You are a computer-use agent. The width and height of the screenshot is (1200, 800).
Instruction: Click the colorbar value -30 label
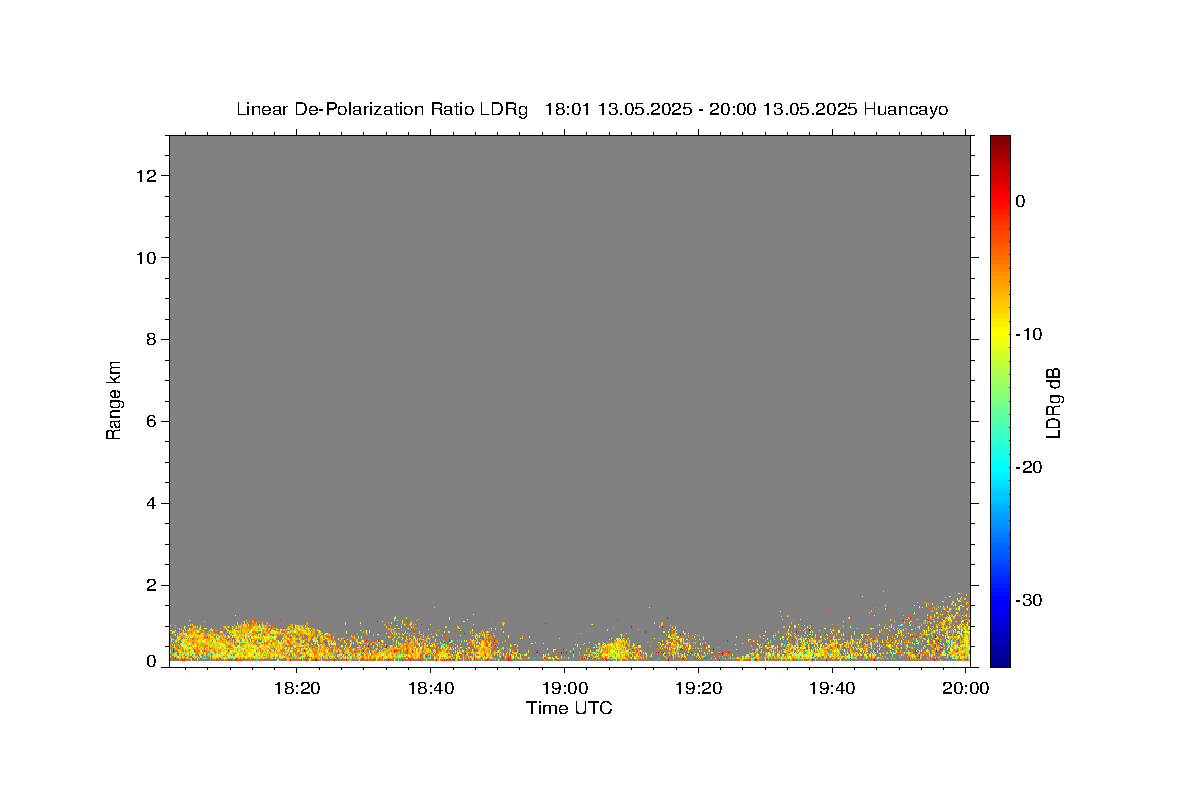1029,600
